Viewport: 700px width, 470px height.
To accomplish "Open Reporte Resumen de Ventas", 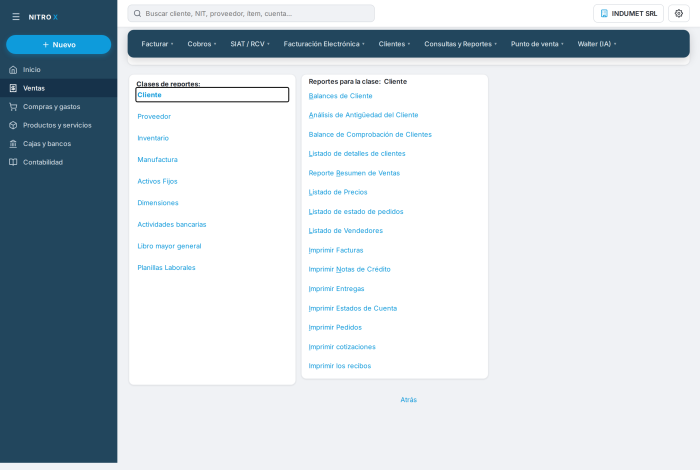I will 354,173.
